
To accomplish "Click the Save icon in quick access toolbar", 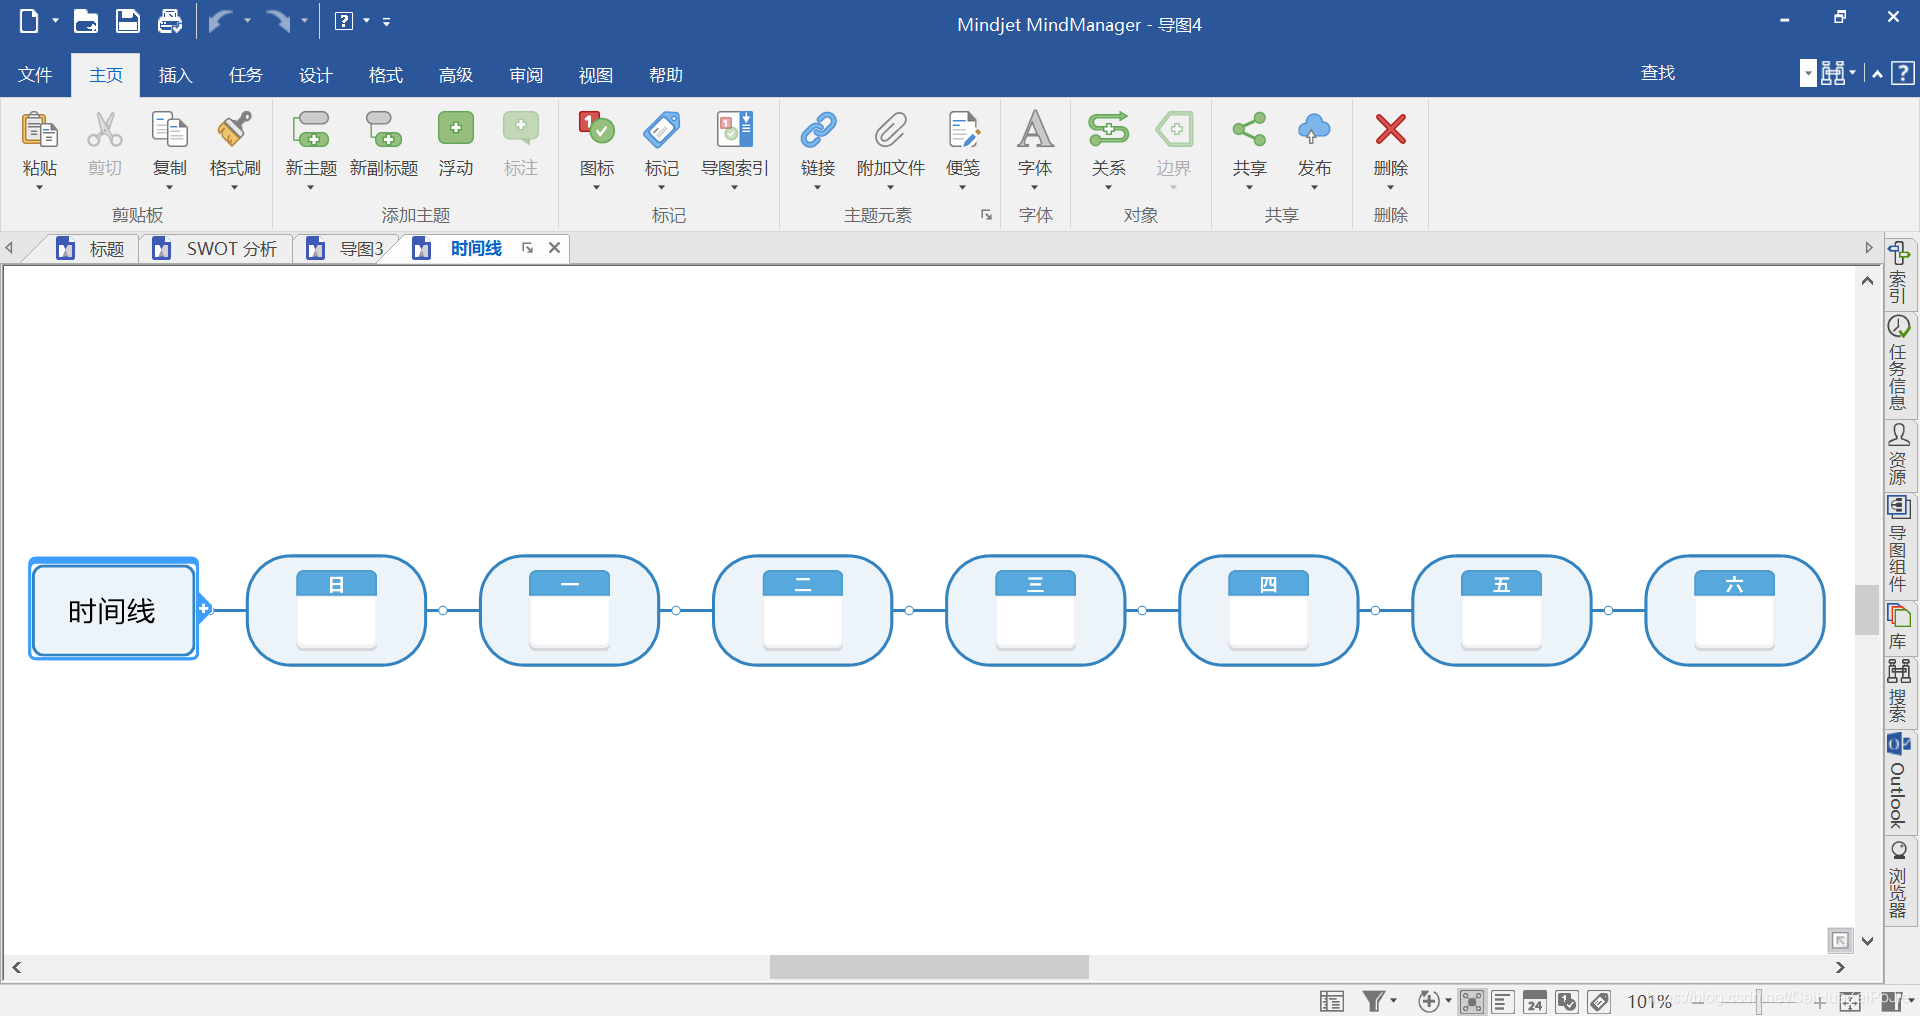I will (128, 21).
